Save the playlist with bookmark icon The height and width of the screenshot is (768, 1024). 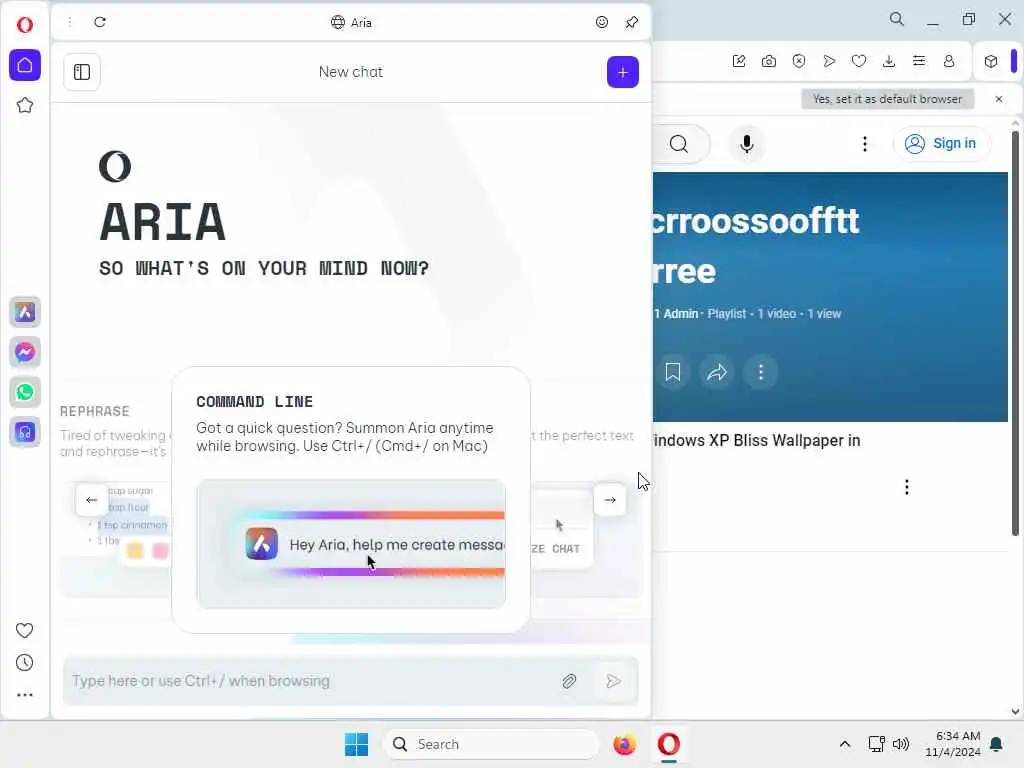coord(673,372)
